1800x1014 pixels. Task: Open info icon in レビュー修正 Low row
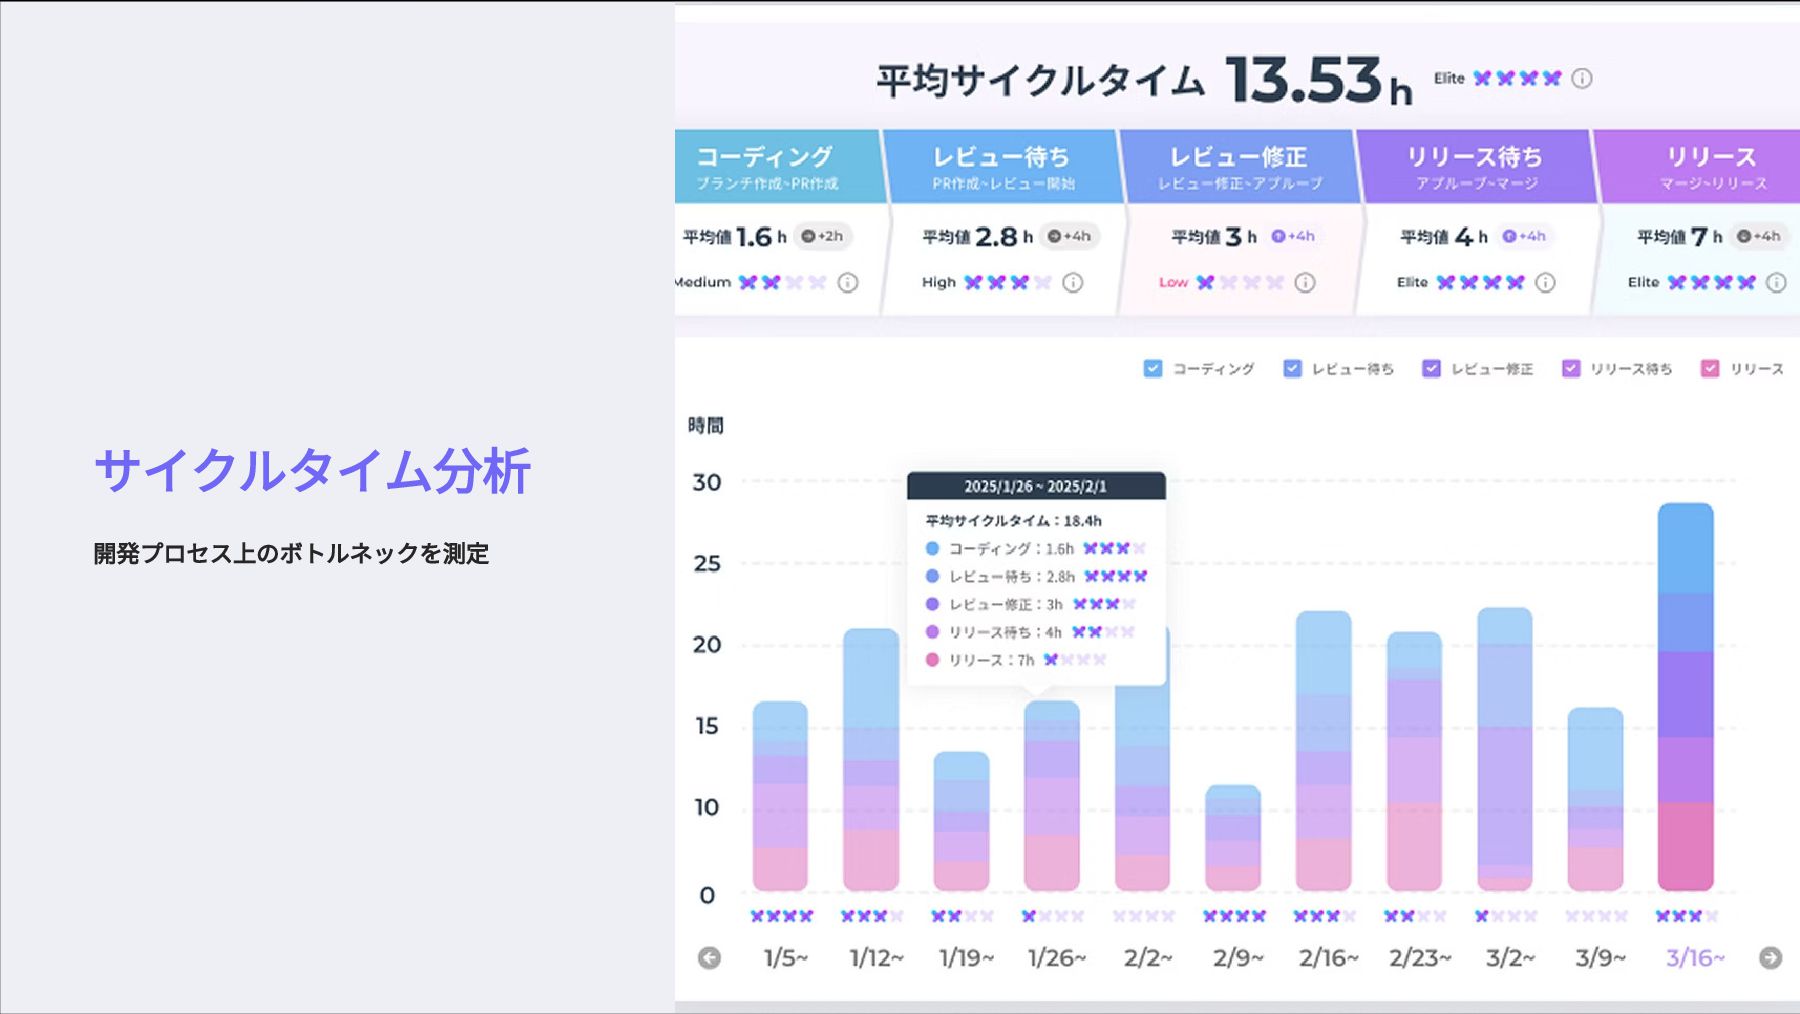coord(1305,283)
